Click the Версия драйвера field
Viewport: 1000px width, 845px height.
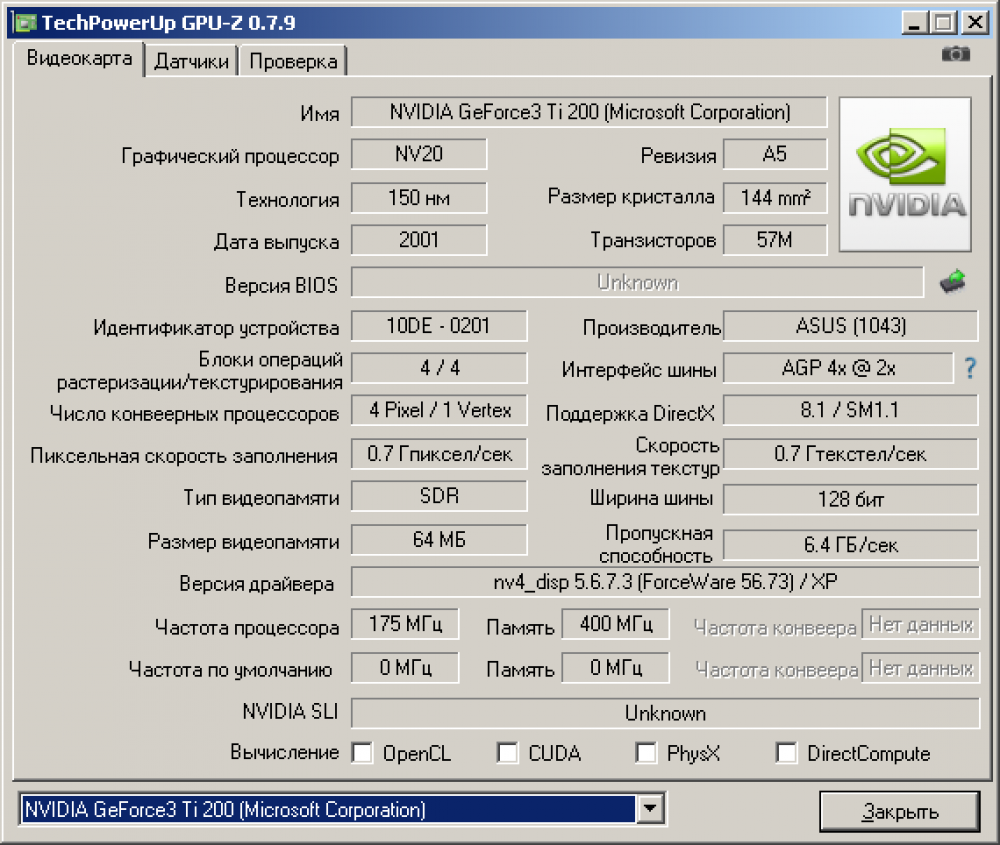pyautogui.click(x=665, y=582)
